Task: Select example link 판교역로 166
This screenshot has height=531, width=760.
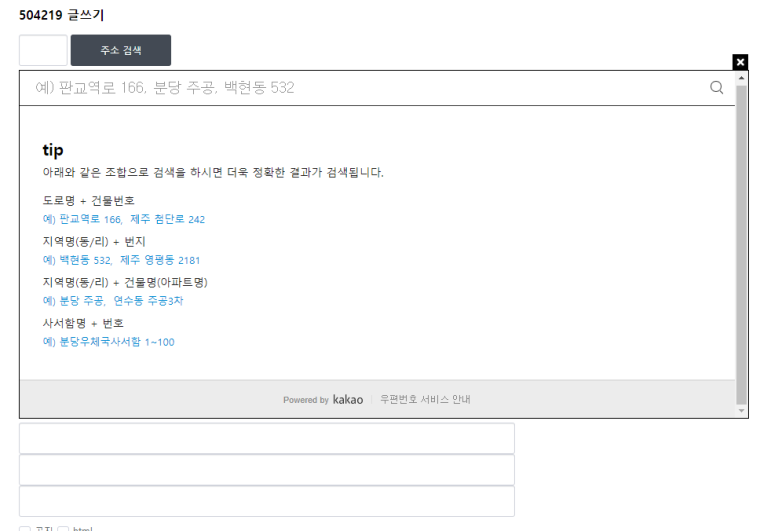Action: point(91,219)
